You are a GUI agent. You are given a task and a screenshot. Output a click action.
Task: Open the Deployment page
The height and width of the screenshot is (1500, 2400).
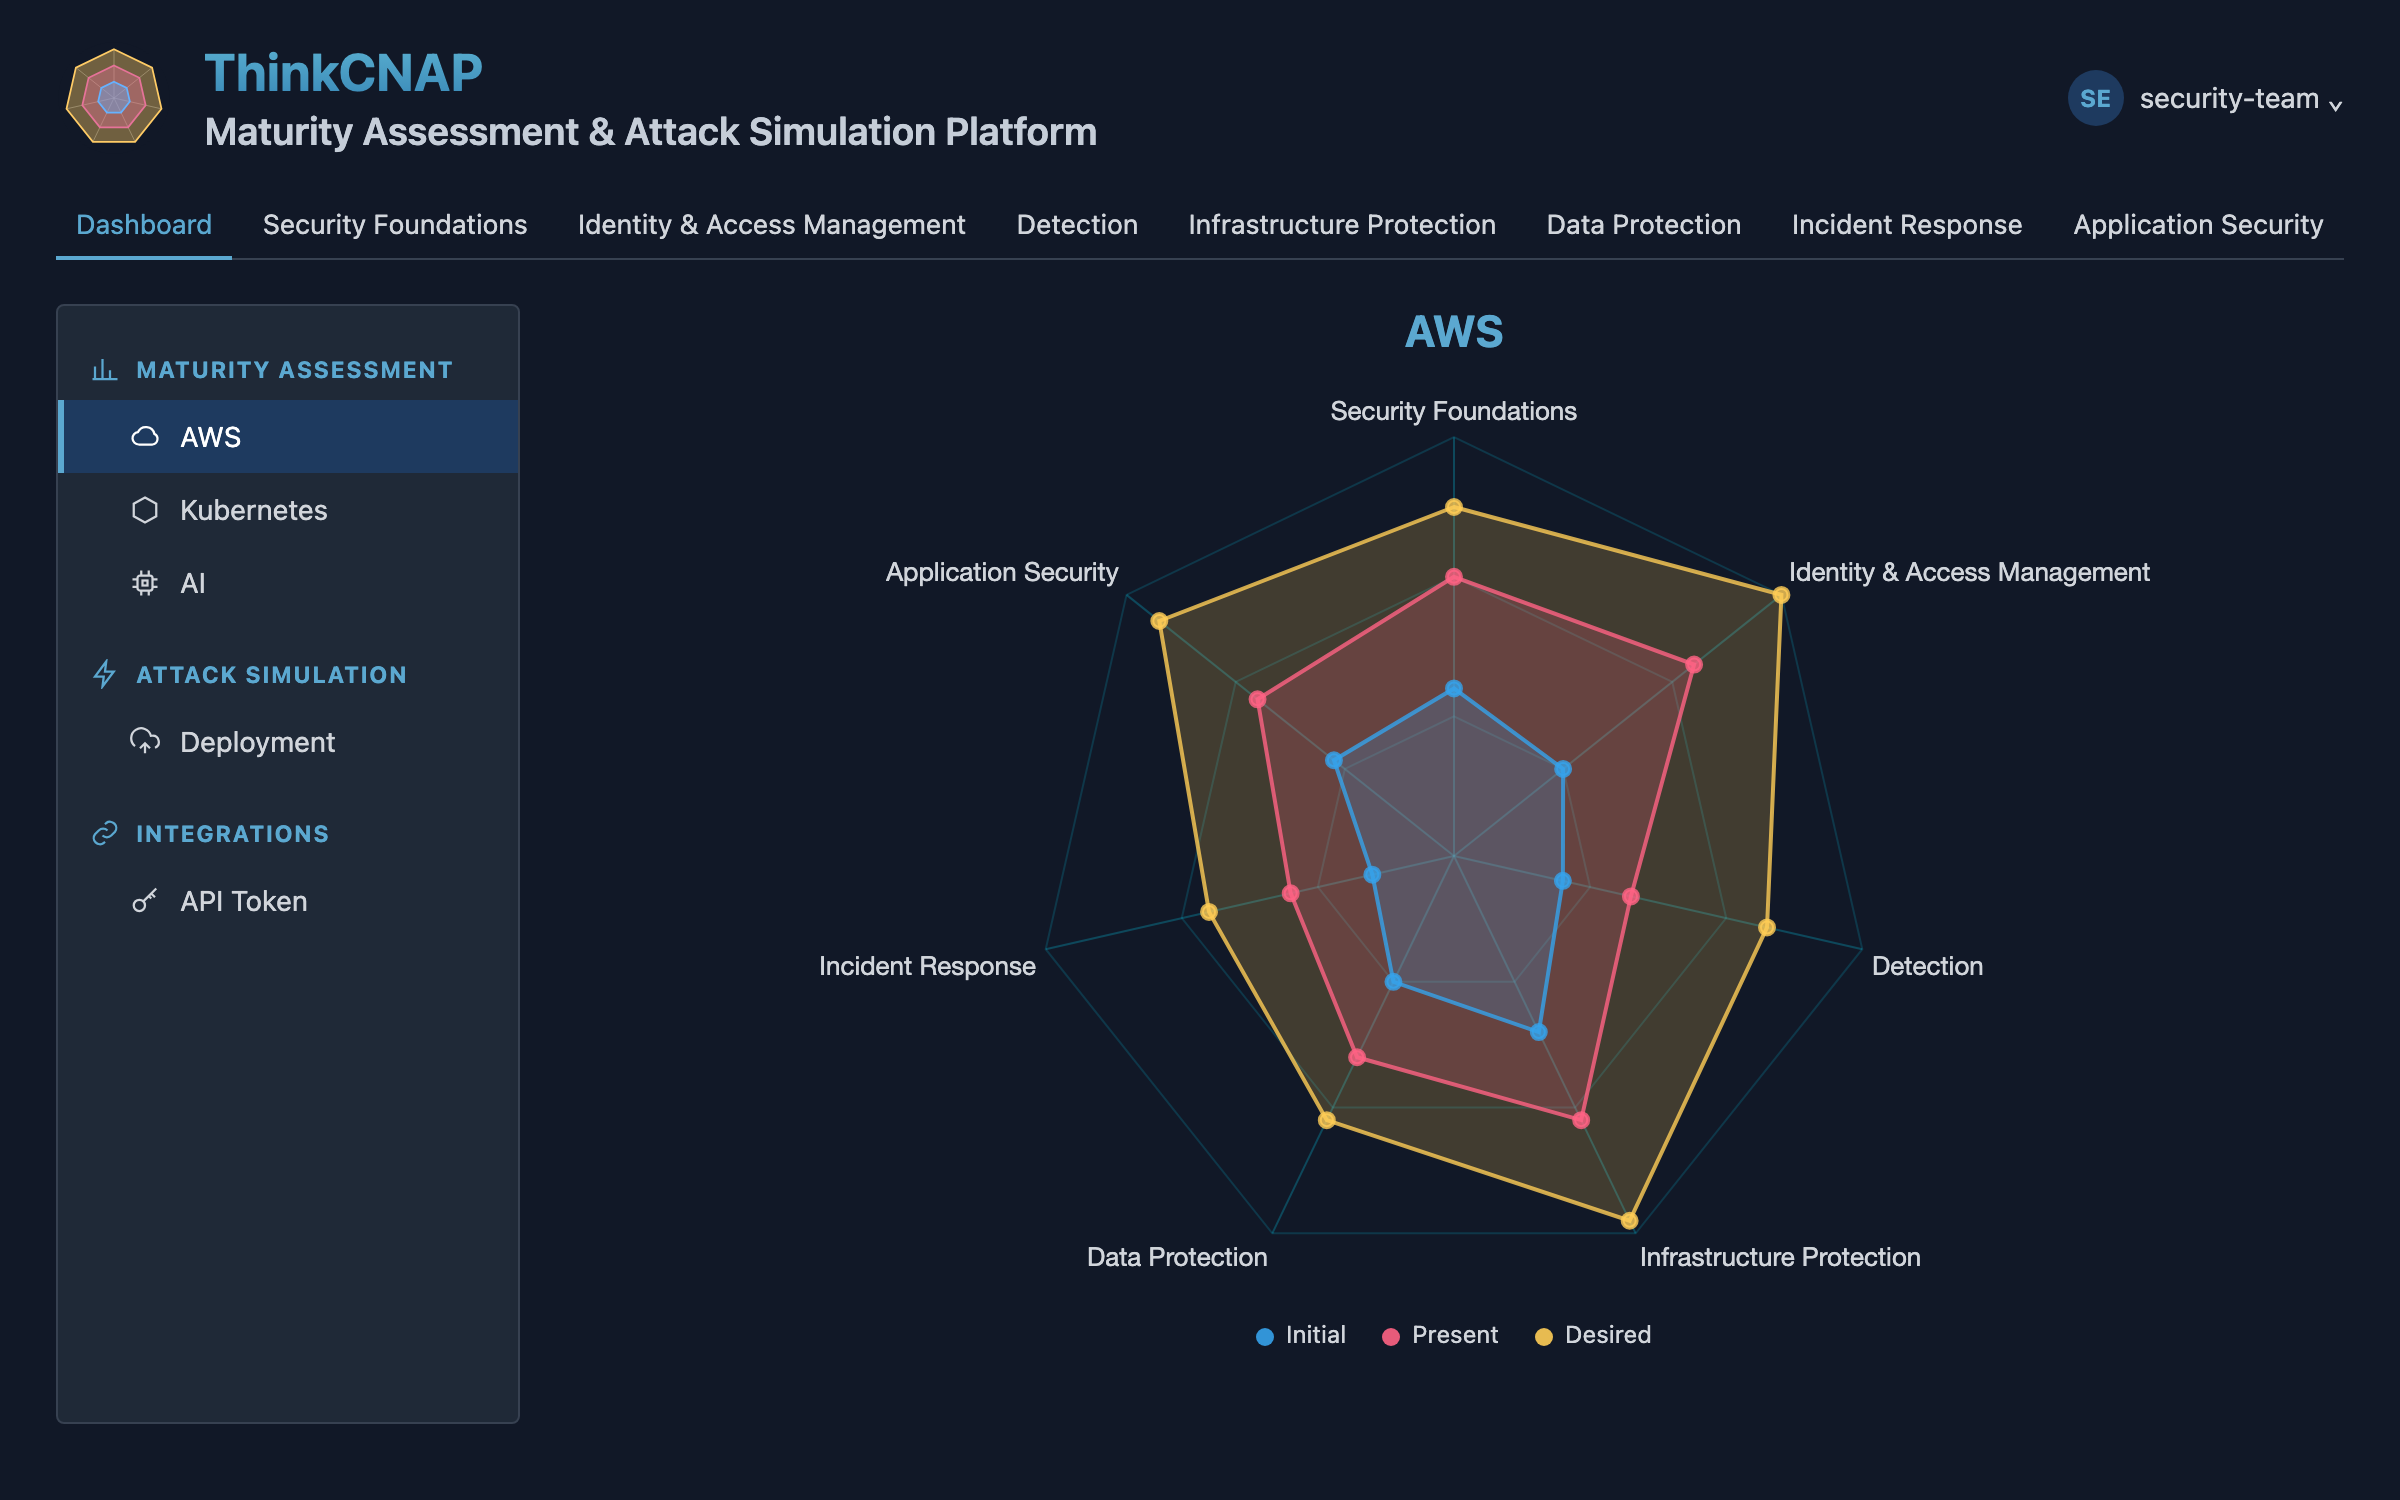click(288, 742)
